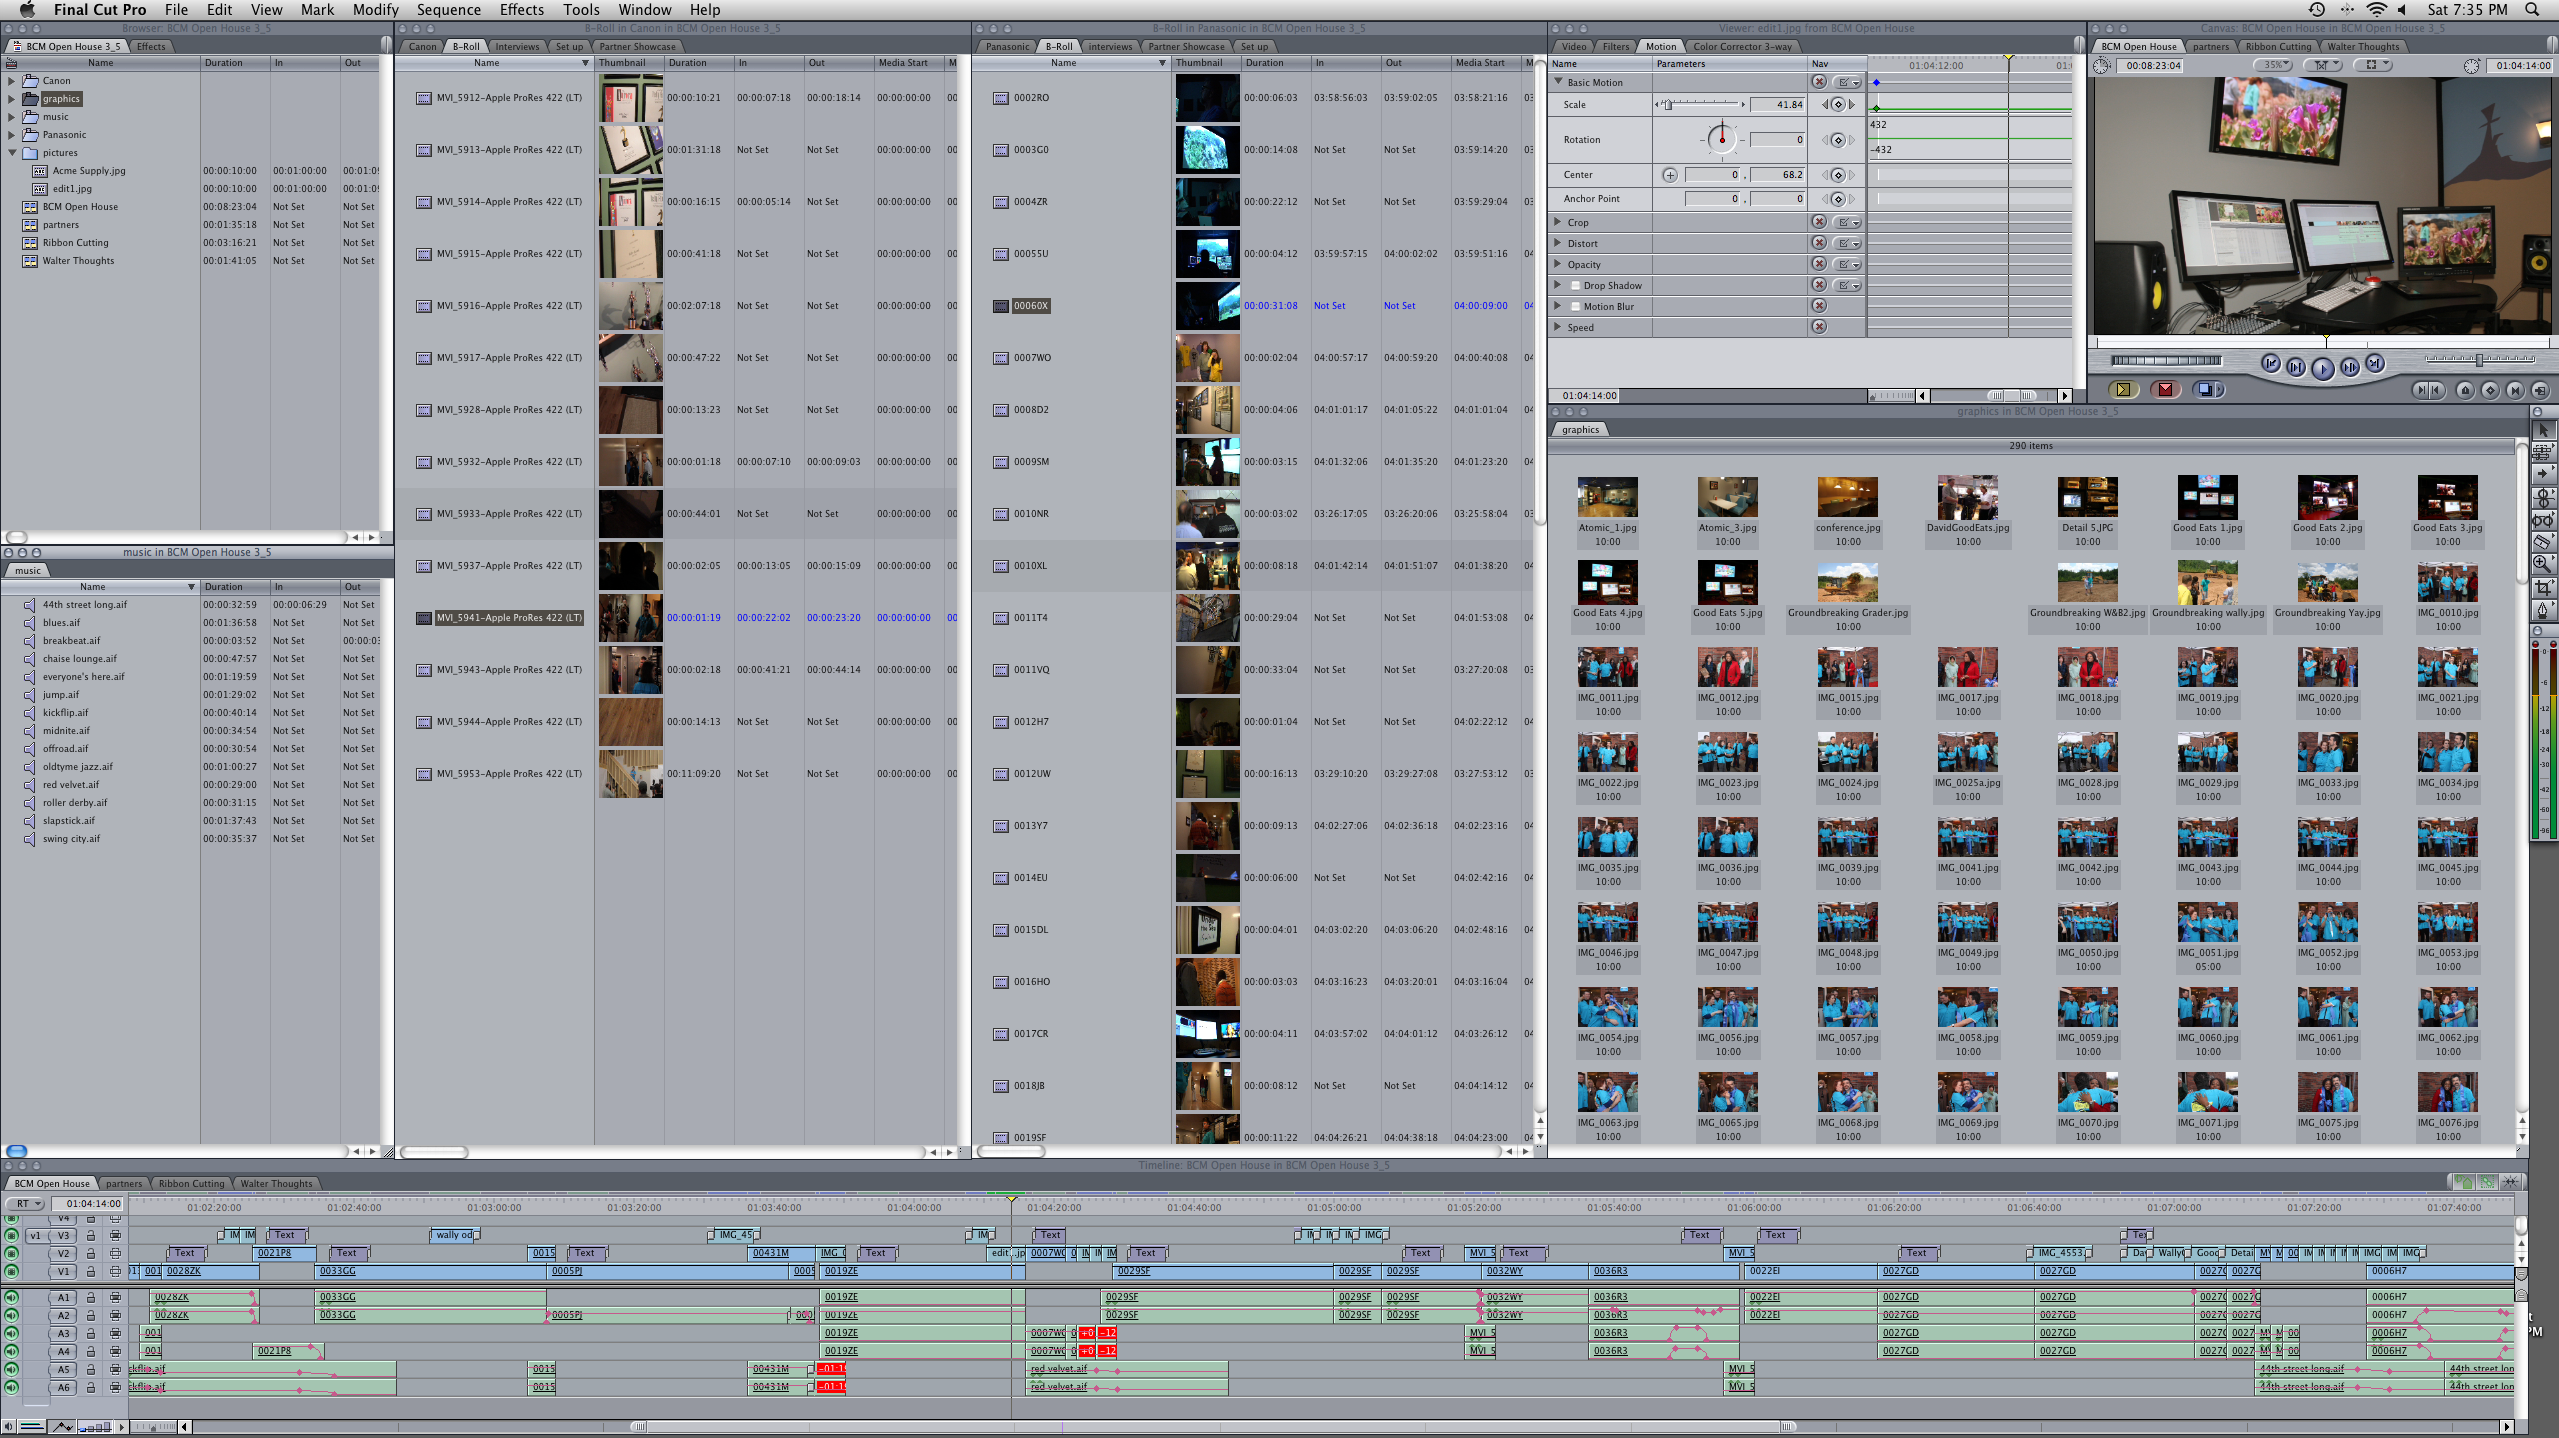2559x1438 pixels.
Task: Select the Zoom In tool
Action: pyautogui.click(x=2543, y=564)
